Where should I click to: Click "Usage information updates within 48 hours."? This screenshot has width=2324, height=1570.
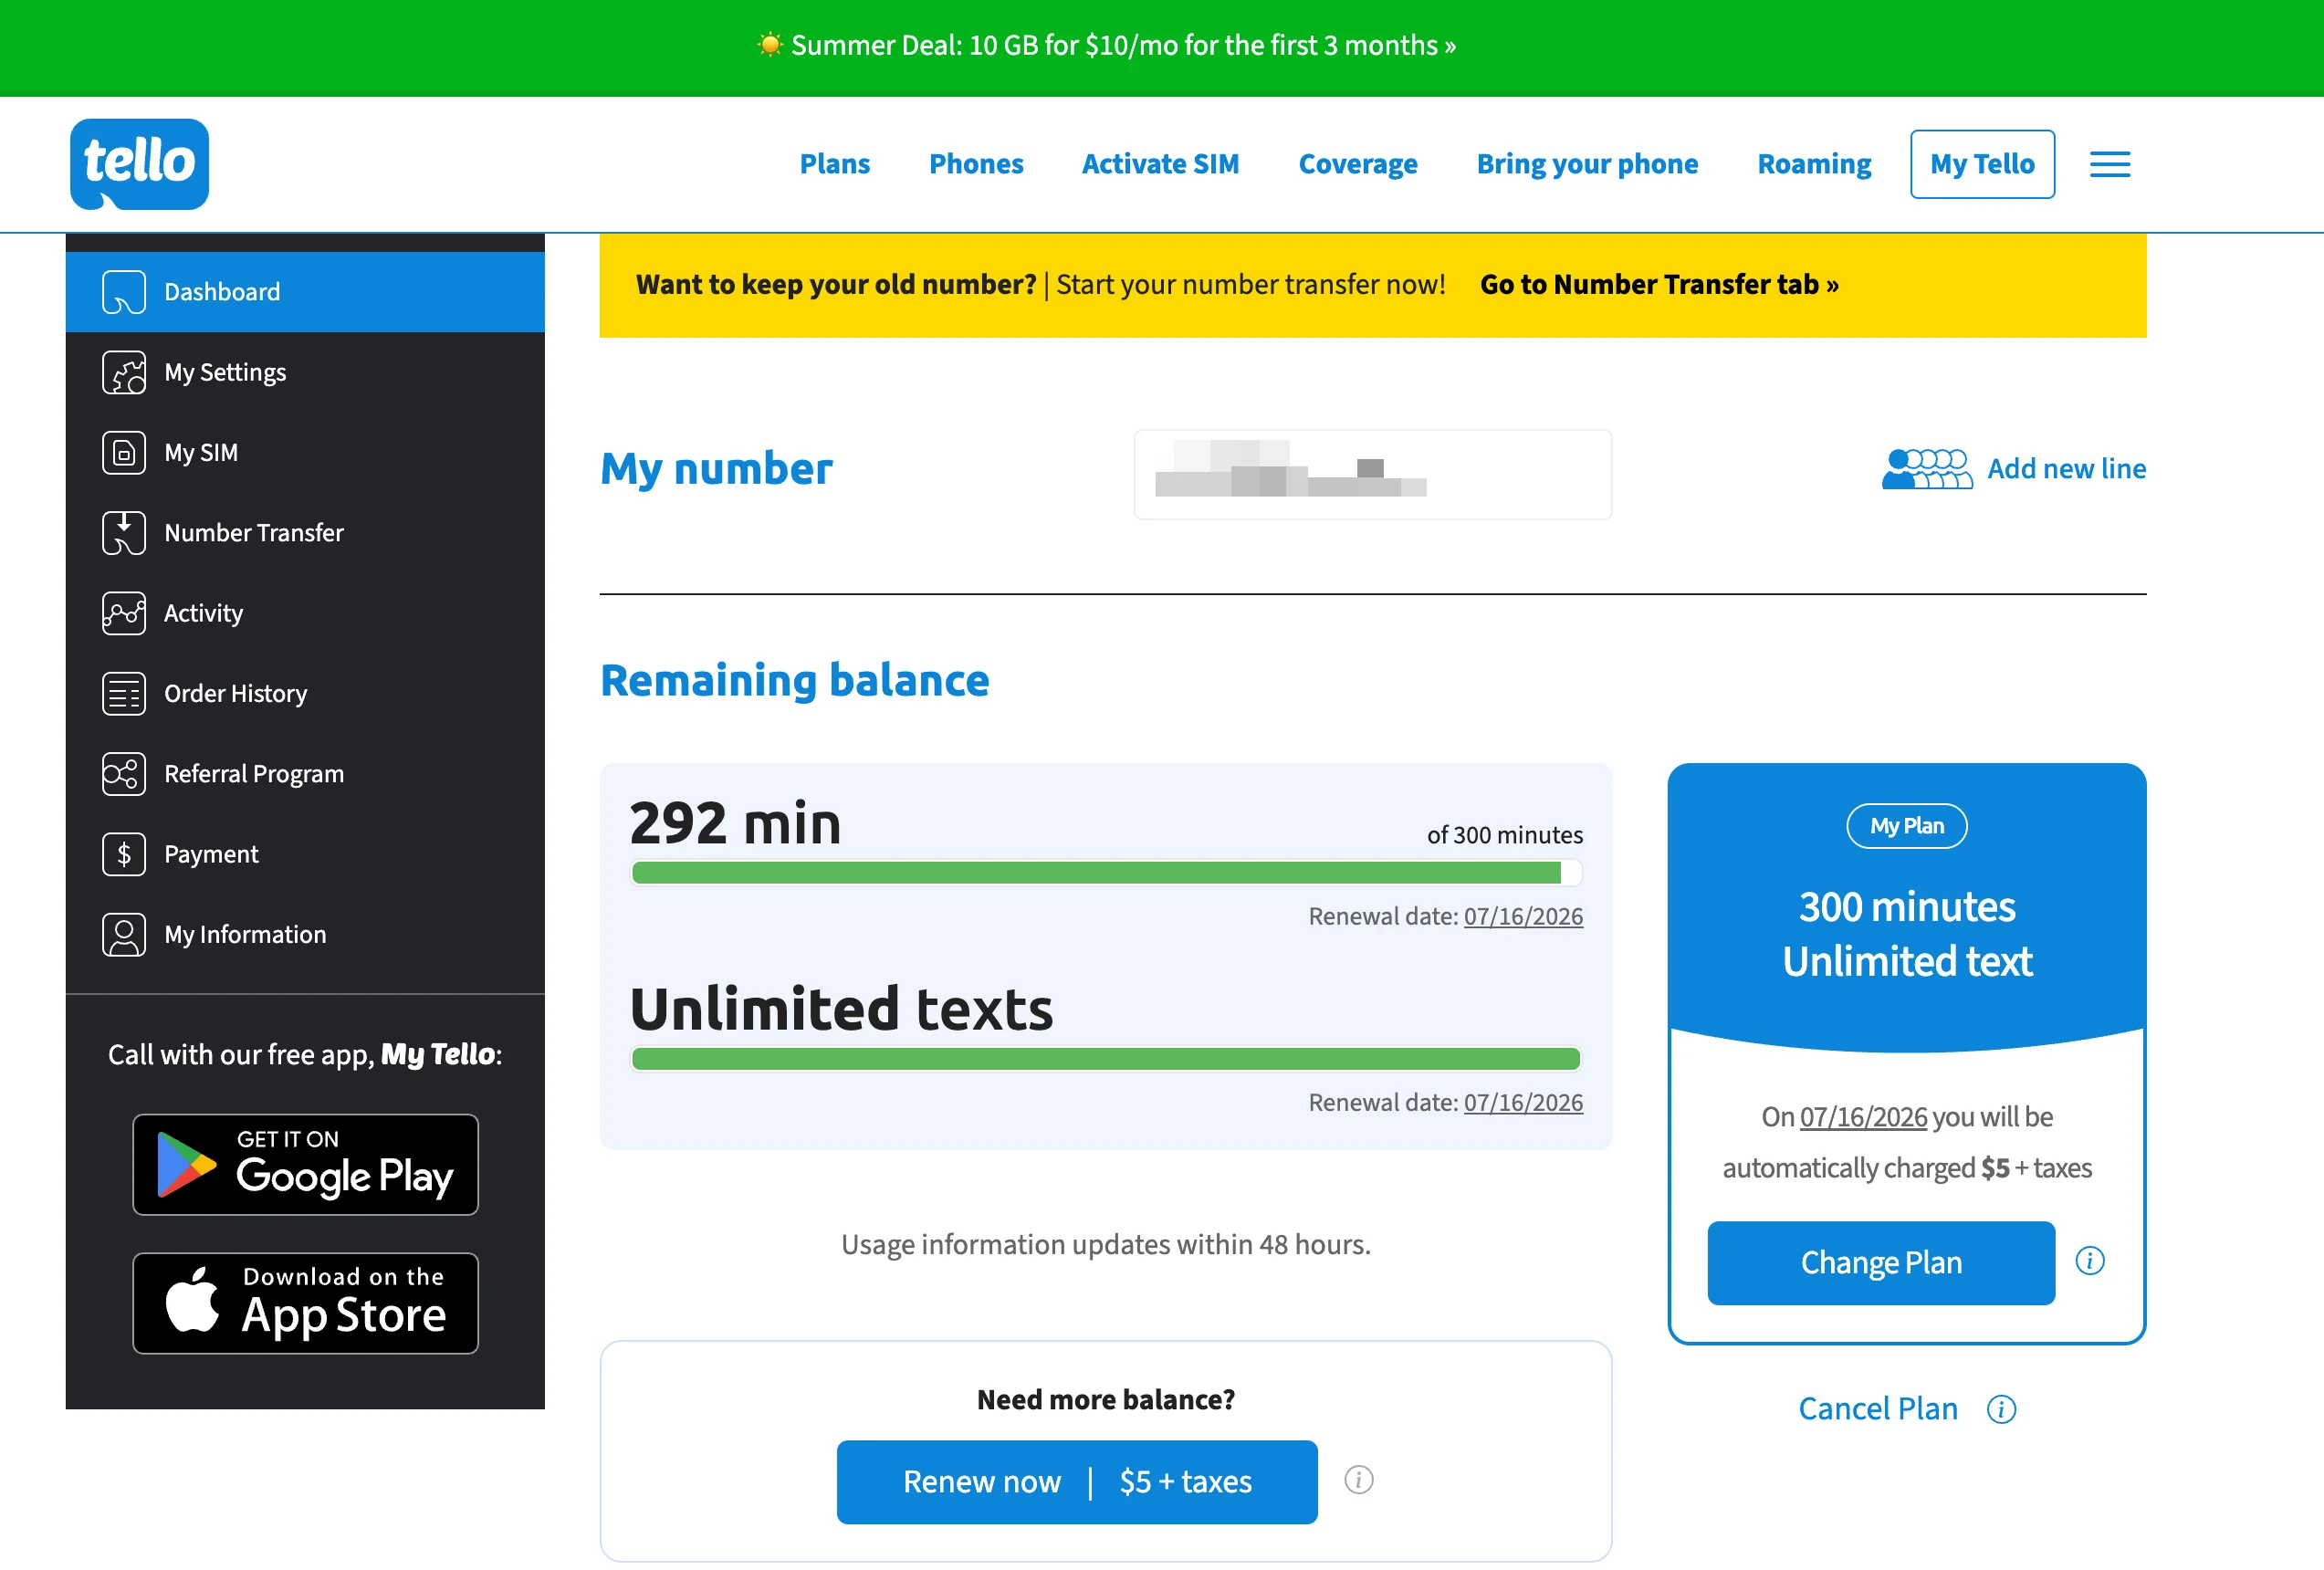tap(1105, 1244)
